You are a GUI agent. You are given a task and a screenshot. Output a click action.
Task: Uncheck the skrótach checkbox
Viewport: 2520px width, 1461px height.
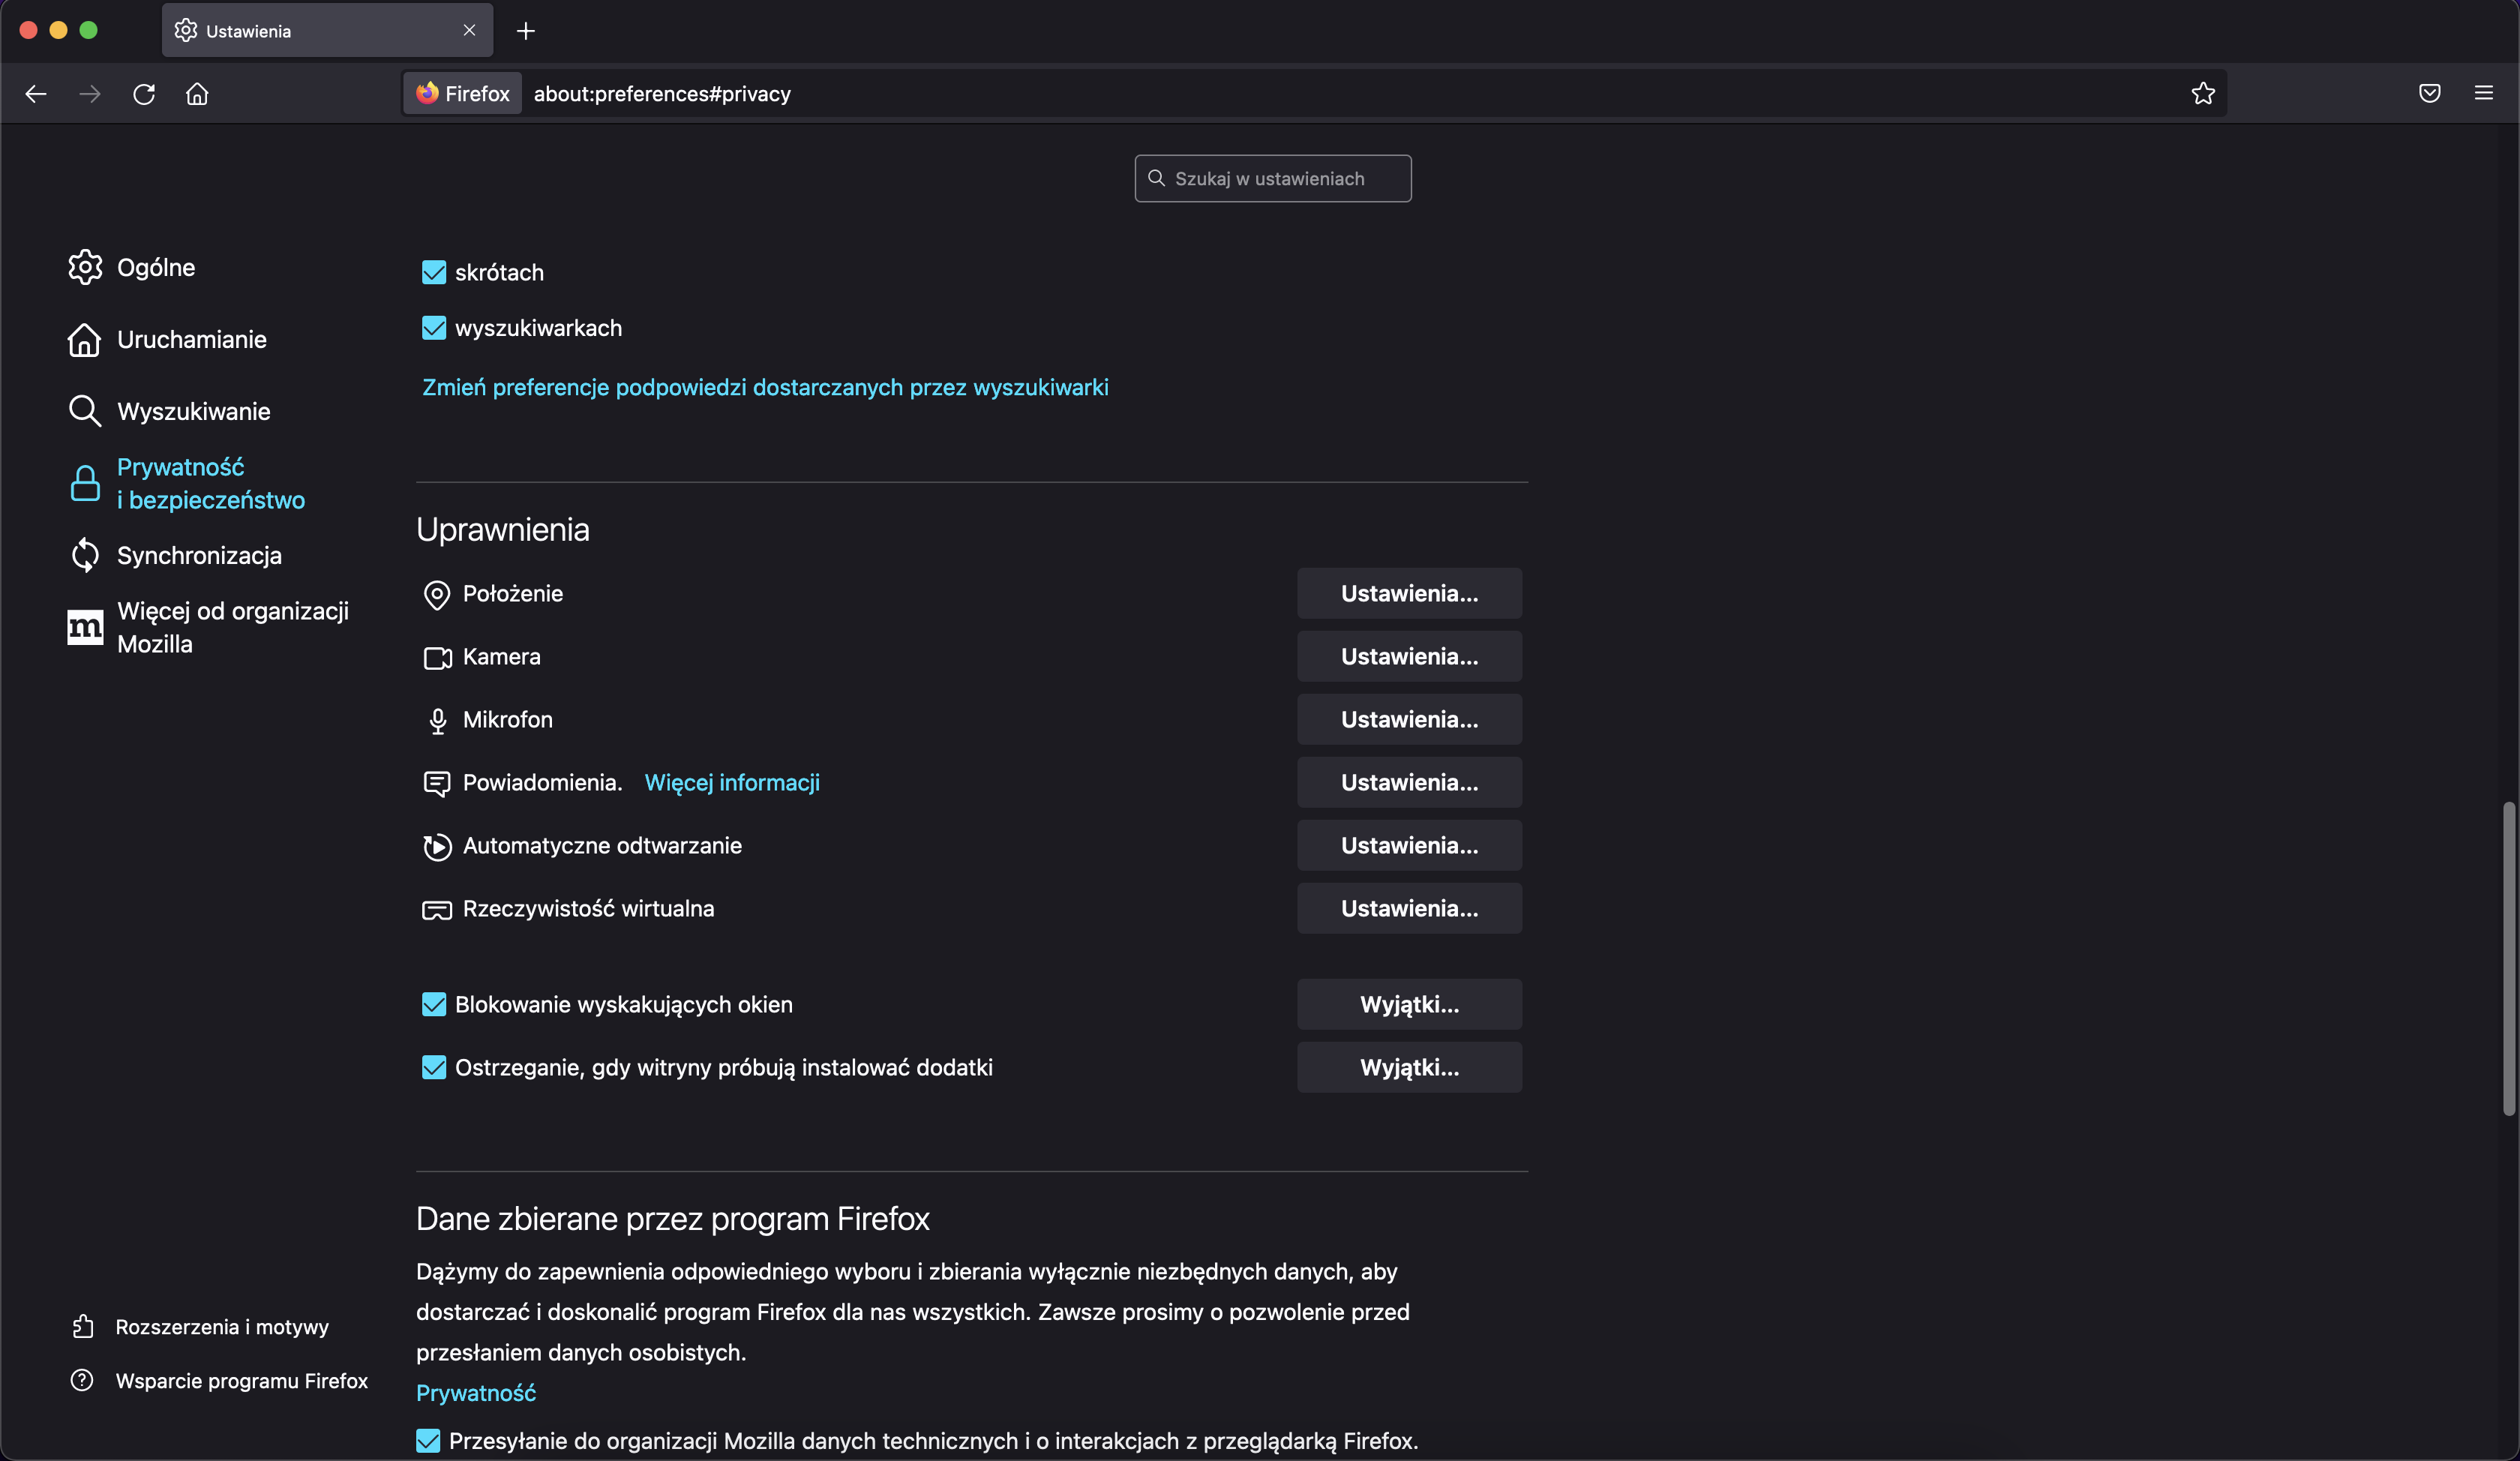434,272
